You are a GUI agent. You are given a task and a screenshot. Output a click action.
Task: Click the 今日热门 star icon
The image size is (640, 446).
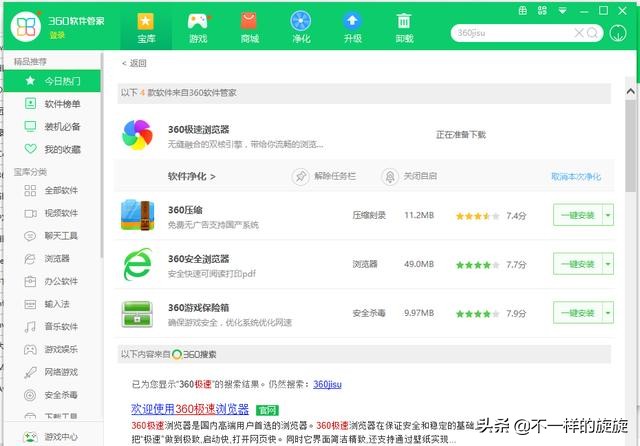coord(30,80)
